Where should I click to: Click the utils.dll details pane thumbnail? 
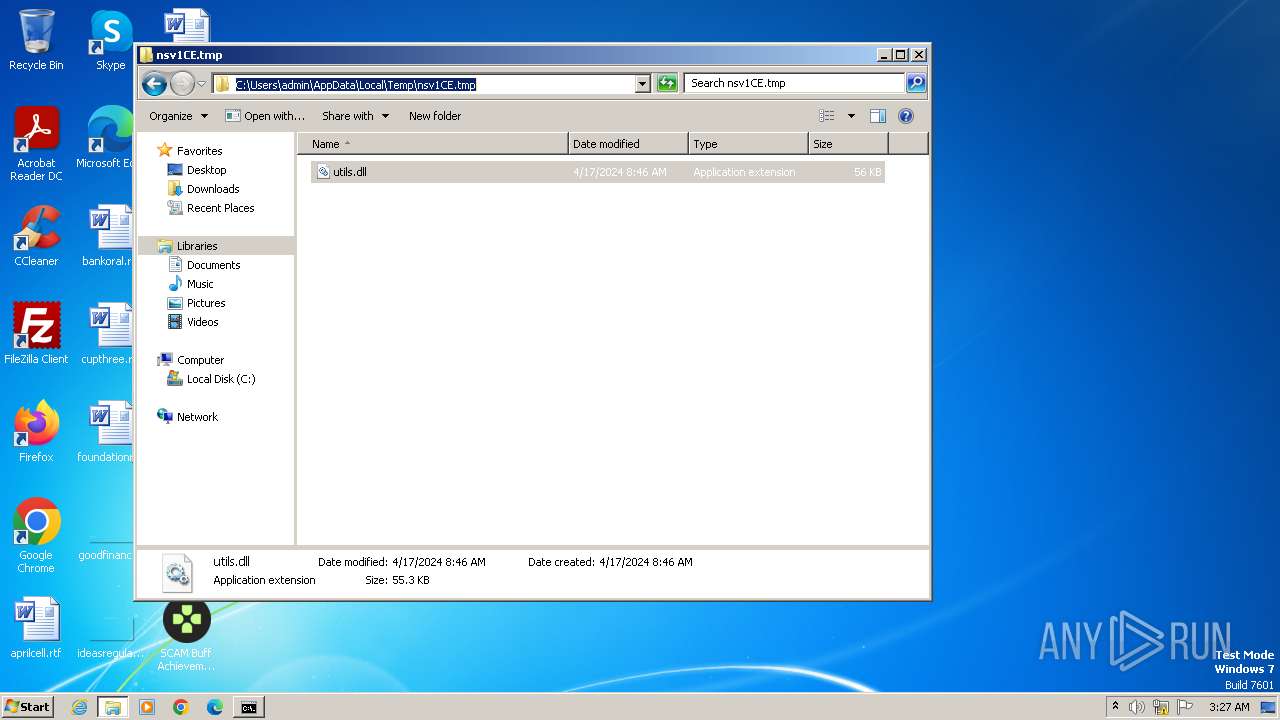click(177, 573)
